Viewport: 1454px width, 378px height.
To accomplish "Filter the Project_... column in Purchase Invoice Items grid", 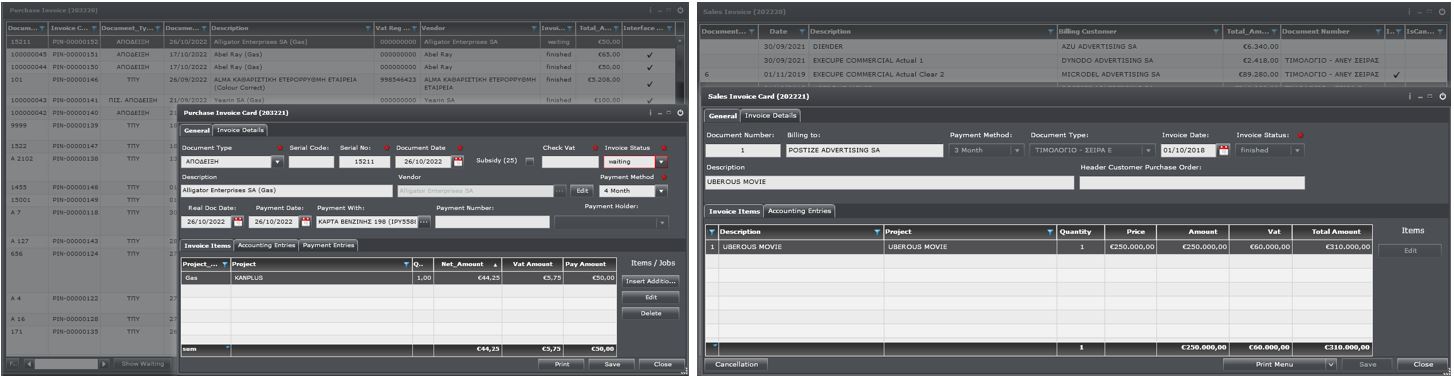I will pyautogui.click(x=224, y=264).
